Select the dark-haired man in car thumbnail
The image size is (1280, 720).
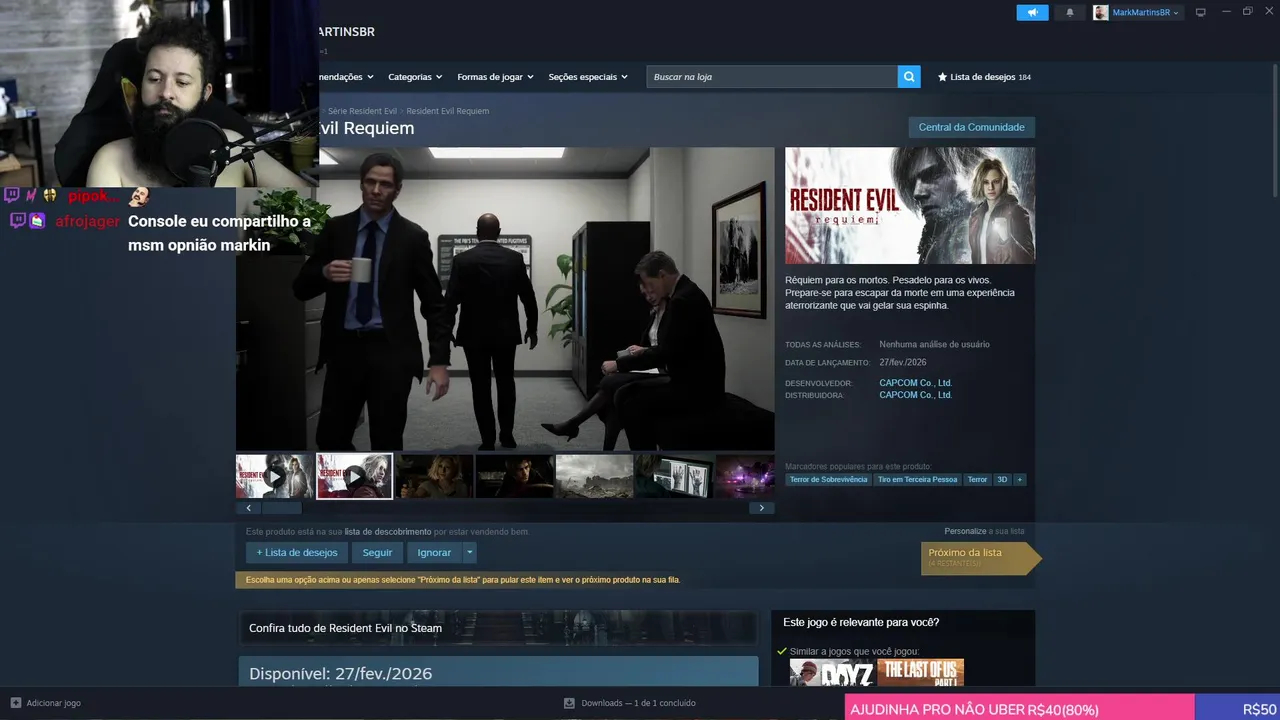click(x=514, y=476)
